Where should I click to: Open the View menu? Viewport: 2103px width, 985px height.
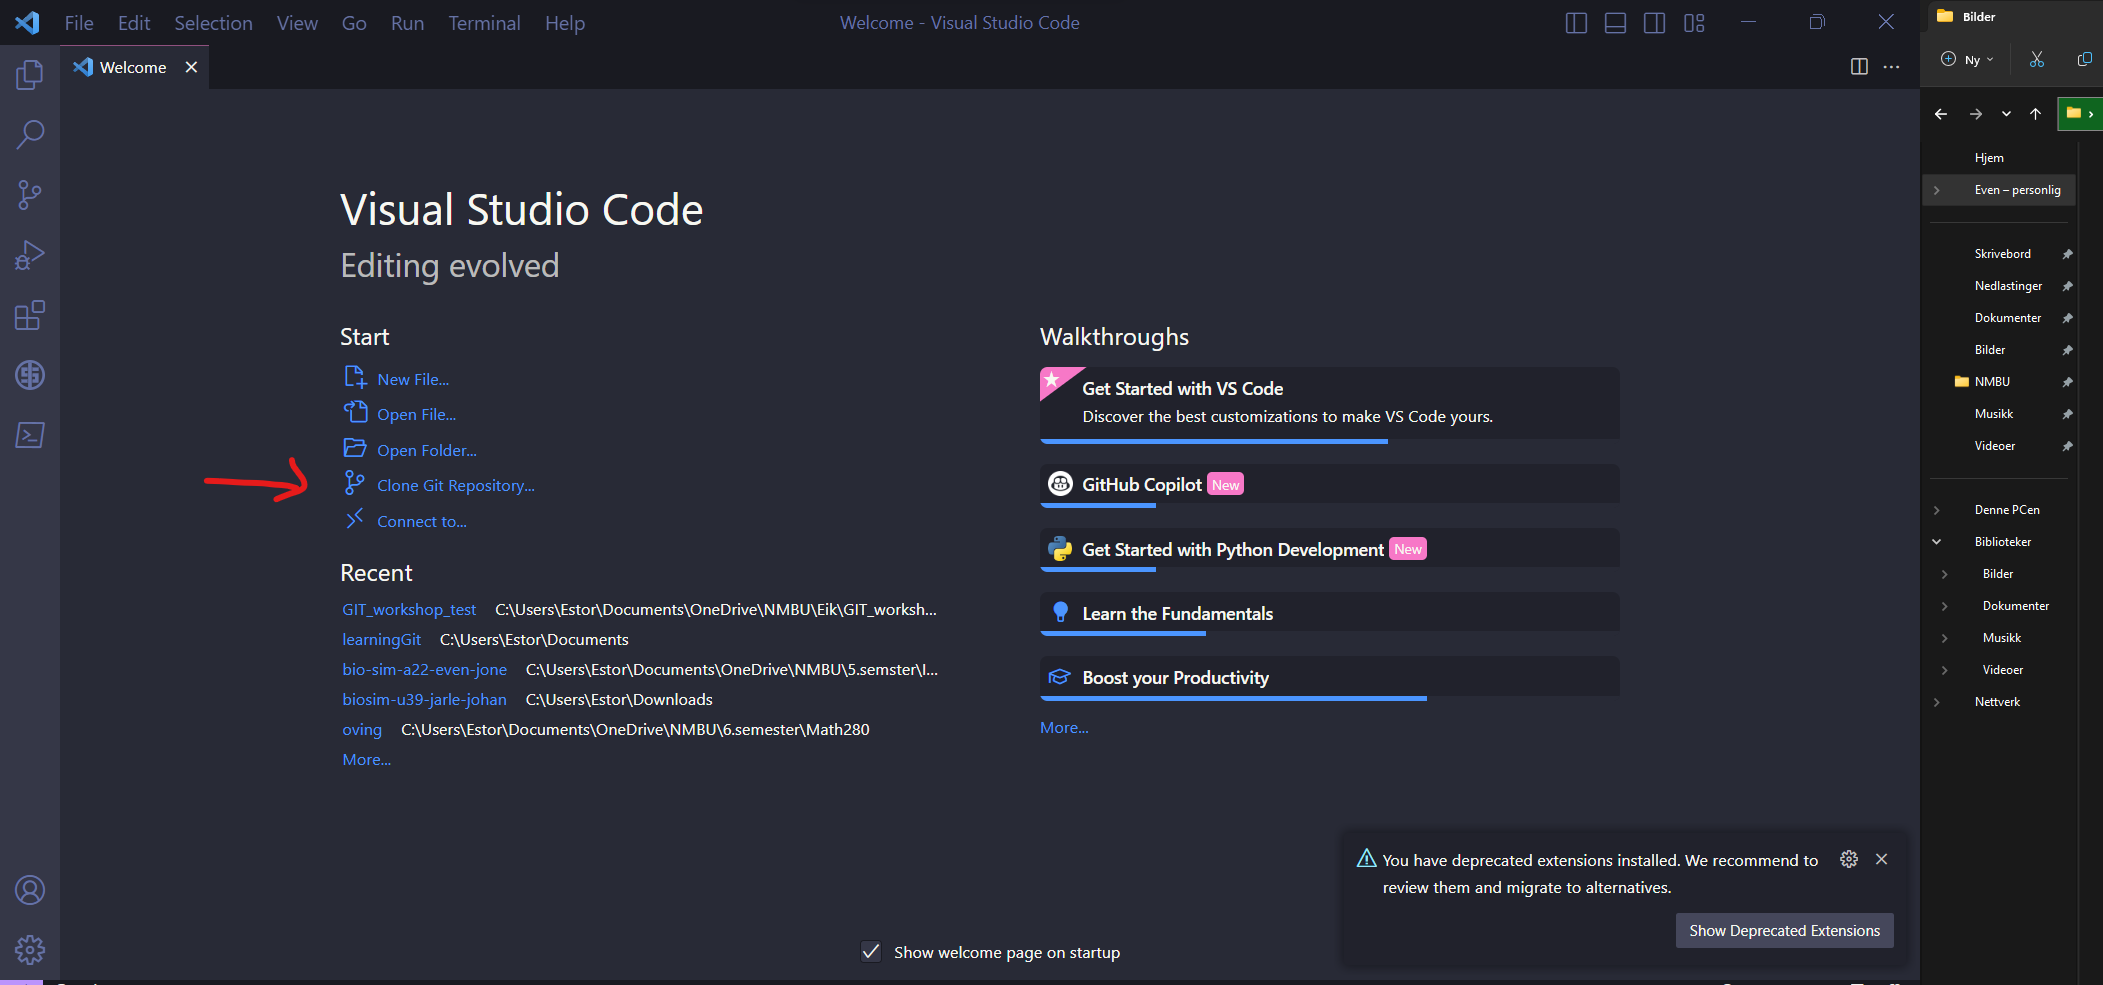point(297,23)
